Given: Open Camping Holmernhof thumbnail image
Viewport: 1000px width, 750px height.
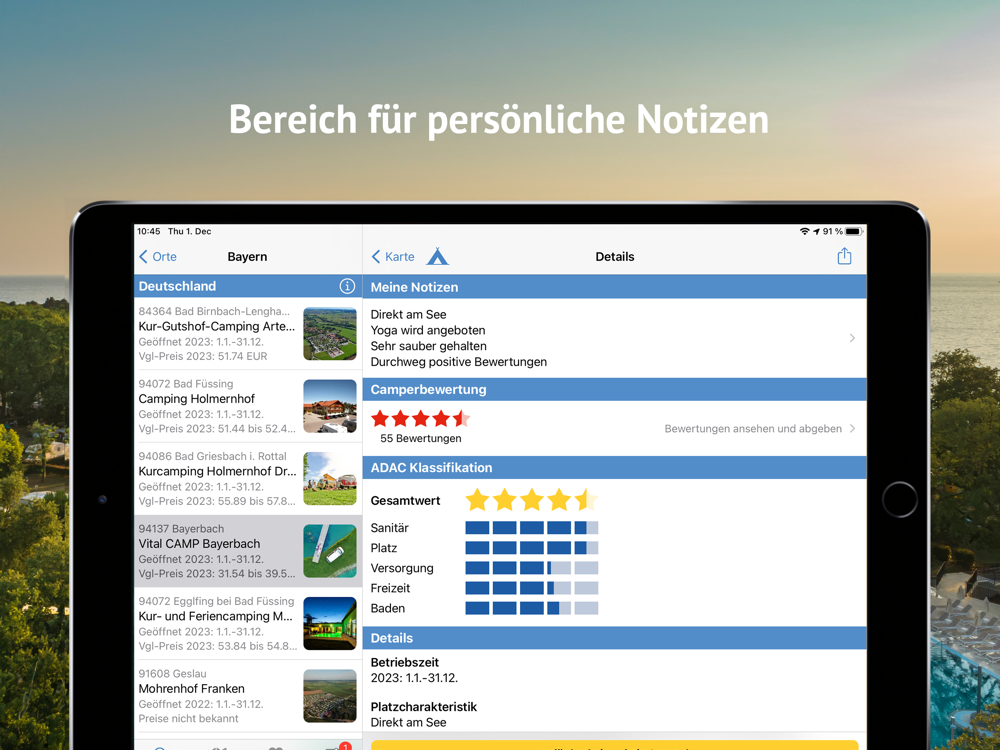Looking at the screenshot, I should [330, 406].
